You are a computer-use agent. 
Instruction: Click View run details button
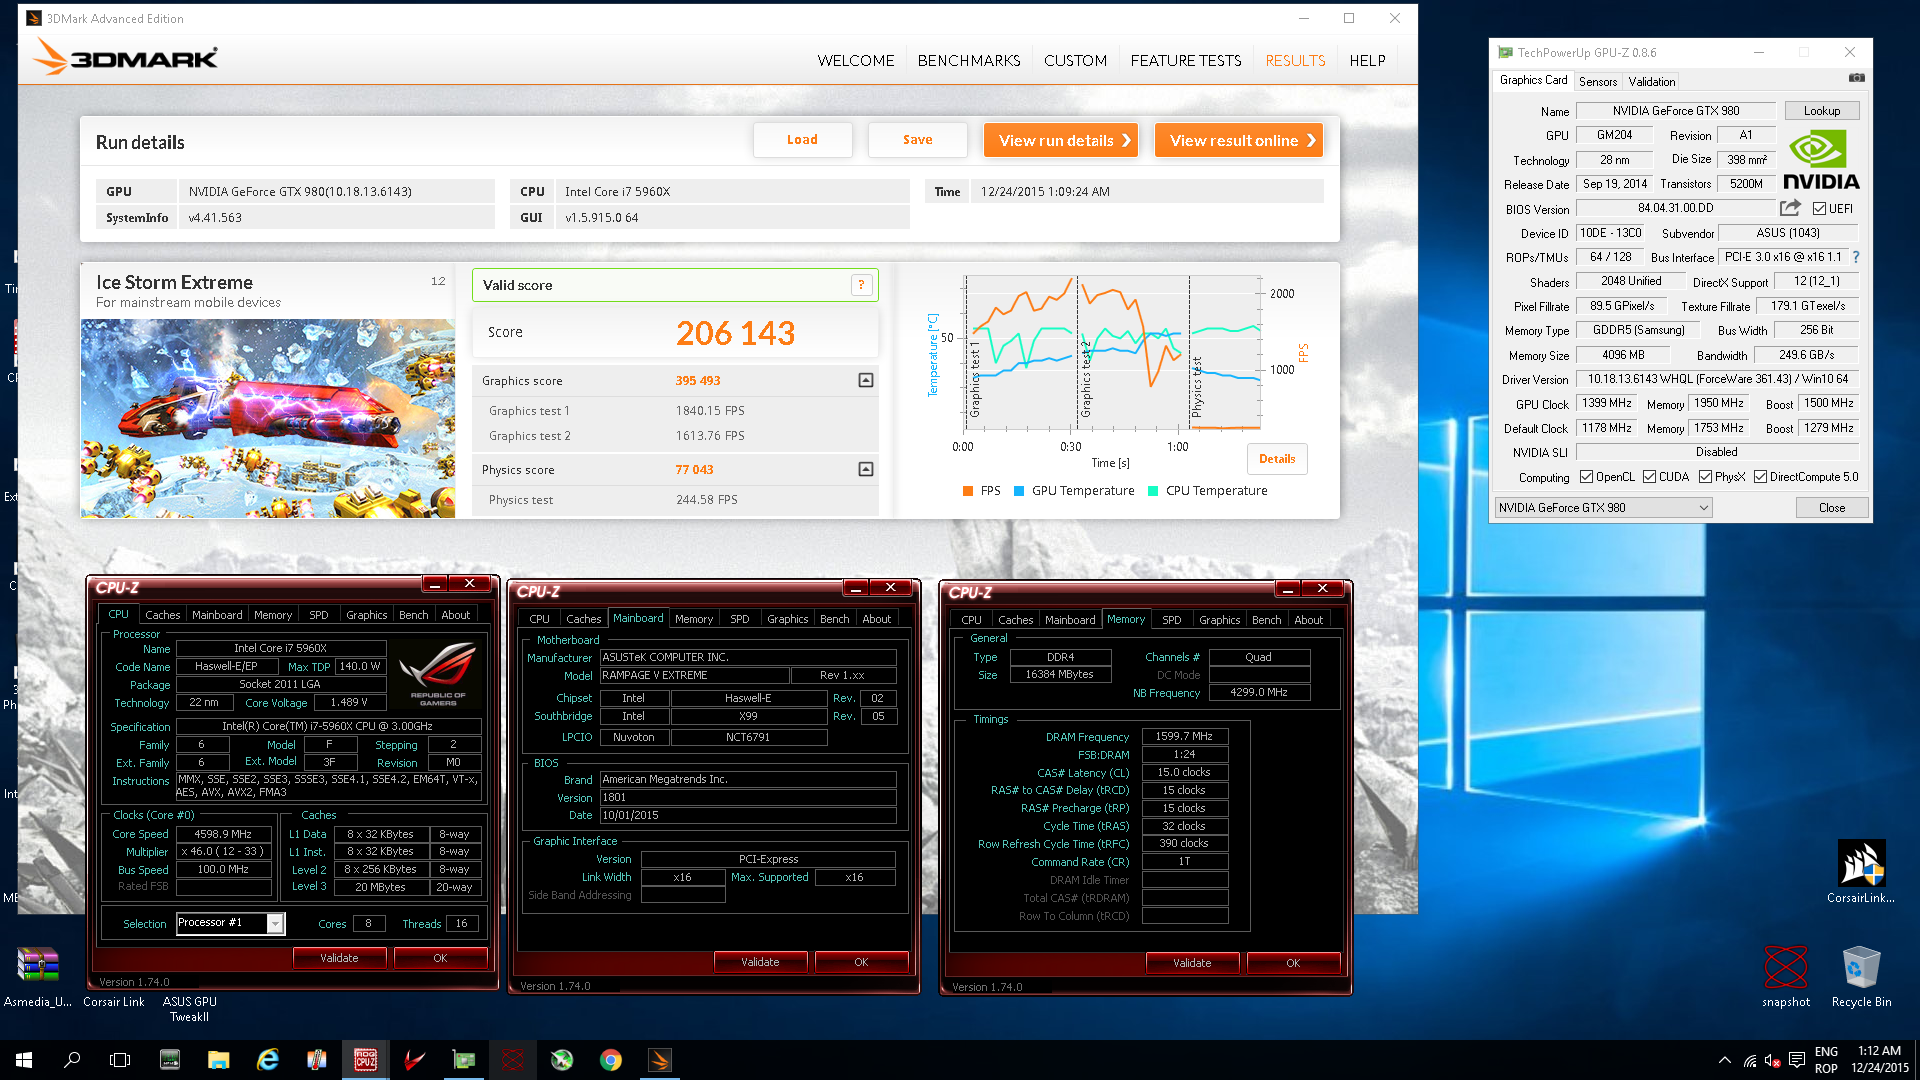click(x=1062, y=140)
